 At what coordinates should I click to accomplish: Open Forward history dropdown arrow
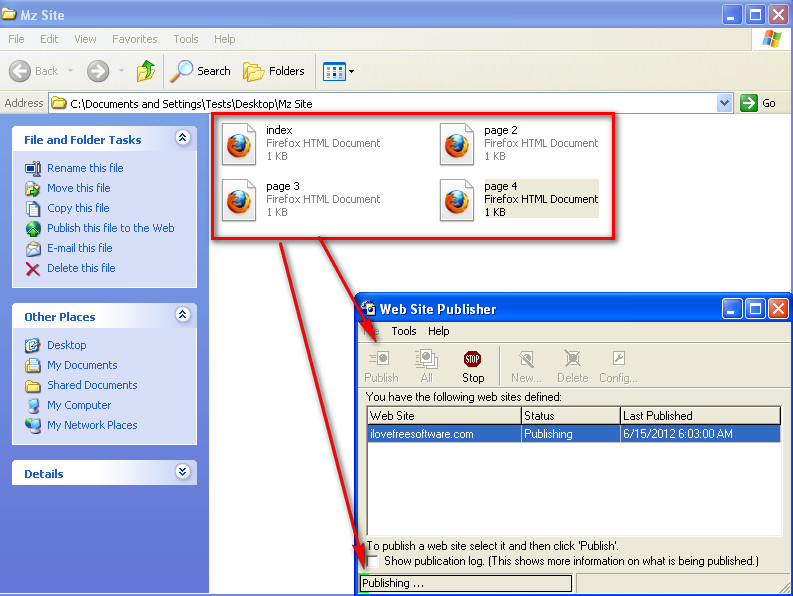[121, 71]
